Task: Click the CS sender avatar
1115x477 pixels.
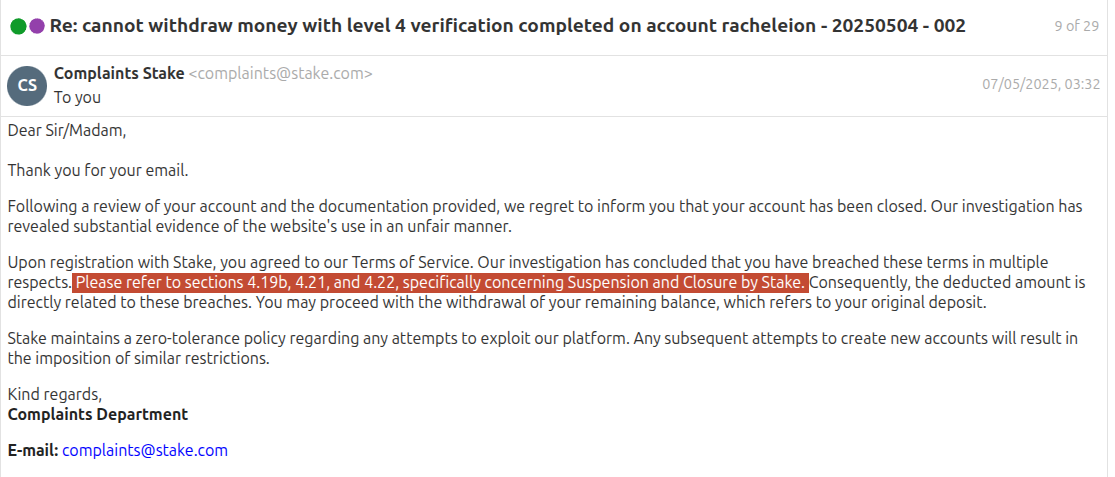Action: pos(27,85)
